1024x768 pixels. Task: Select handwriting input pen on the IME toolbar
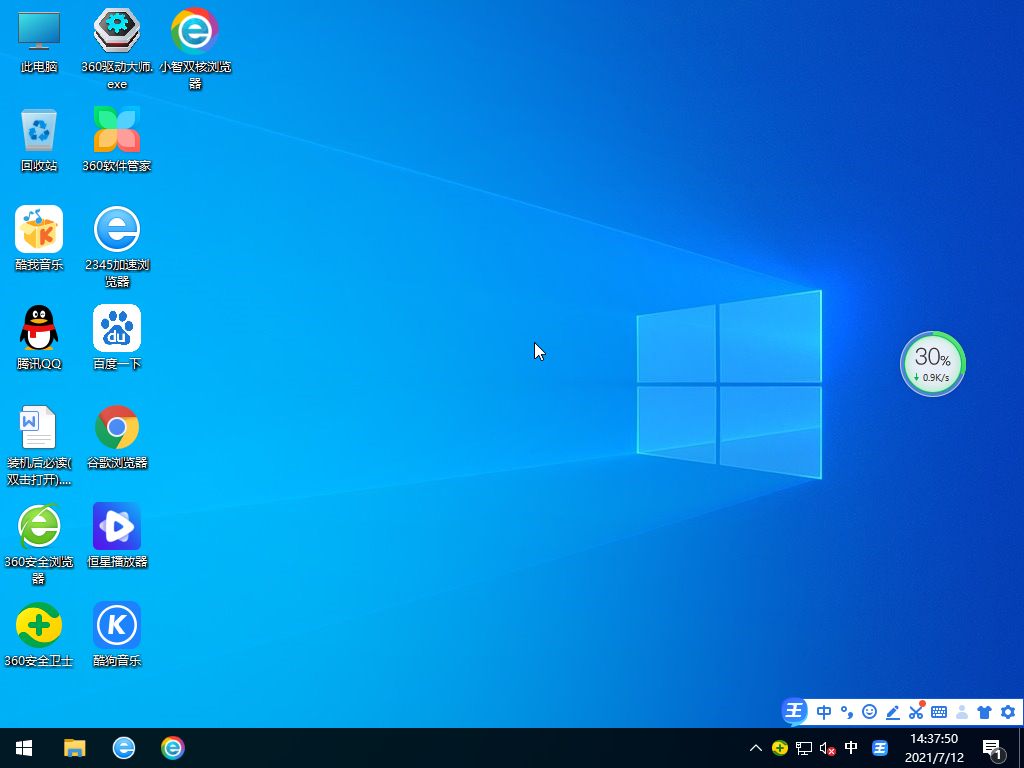click(893, 712)
